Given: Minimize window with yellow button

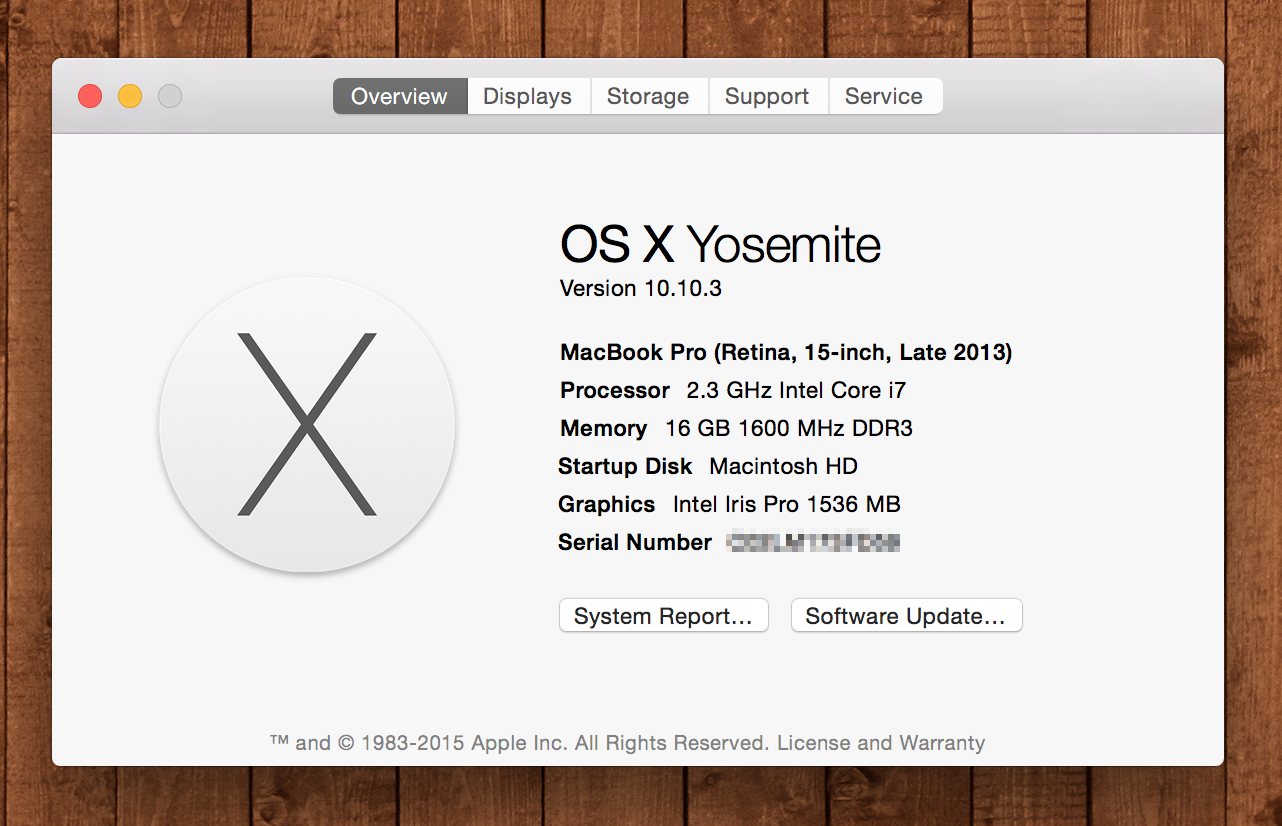Looking at the screenshot, I should (130, 96).
